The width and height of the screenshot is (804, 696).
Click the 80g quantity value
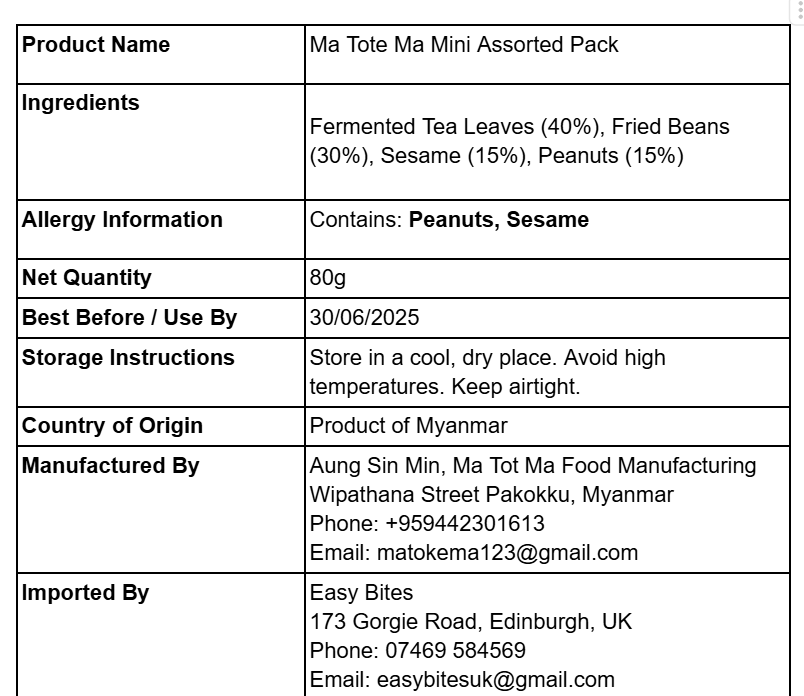point(328,278)
